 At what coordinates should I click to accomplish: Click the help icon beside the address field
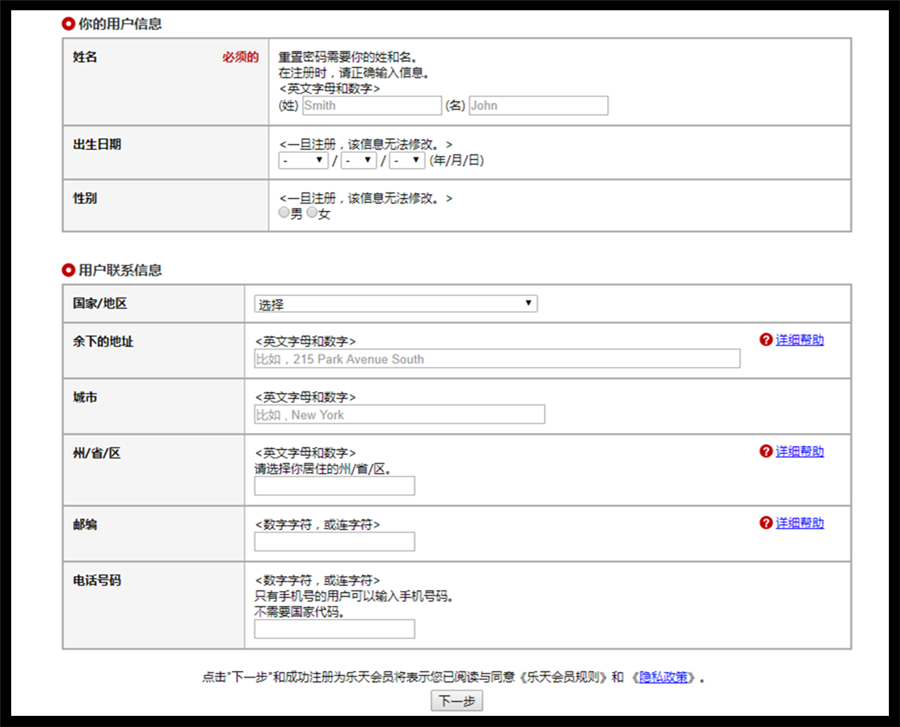(766, 340)
